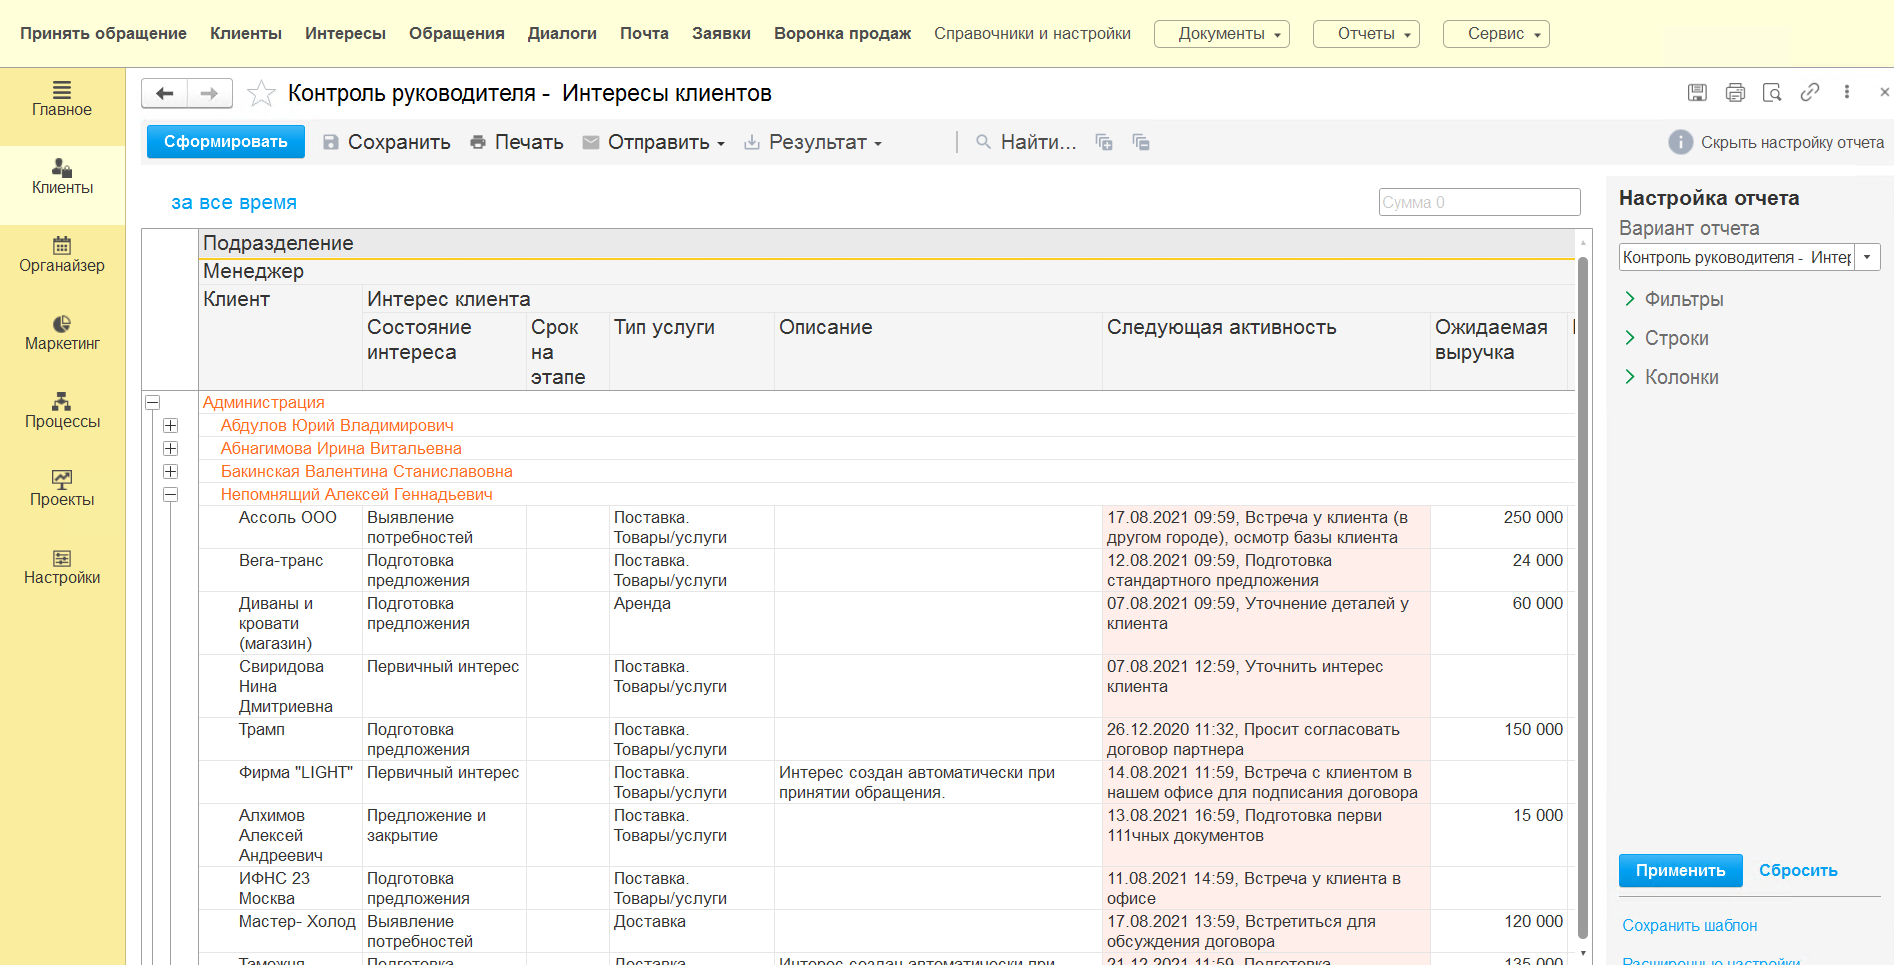Click the Сбросить link
Image resolution: width=1894 pixels, height=965 pixels.
pyautogui.click(x=1798, y=870)
